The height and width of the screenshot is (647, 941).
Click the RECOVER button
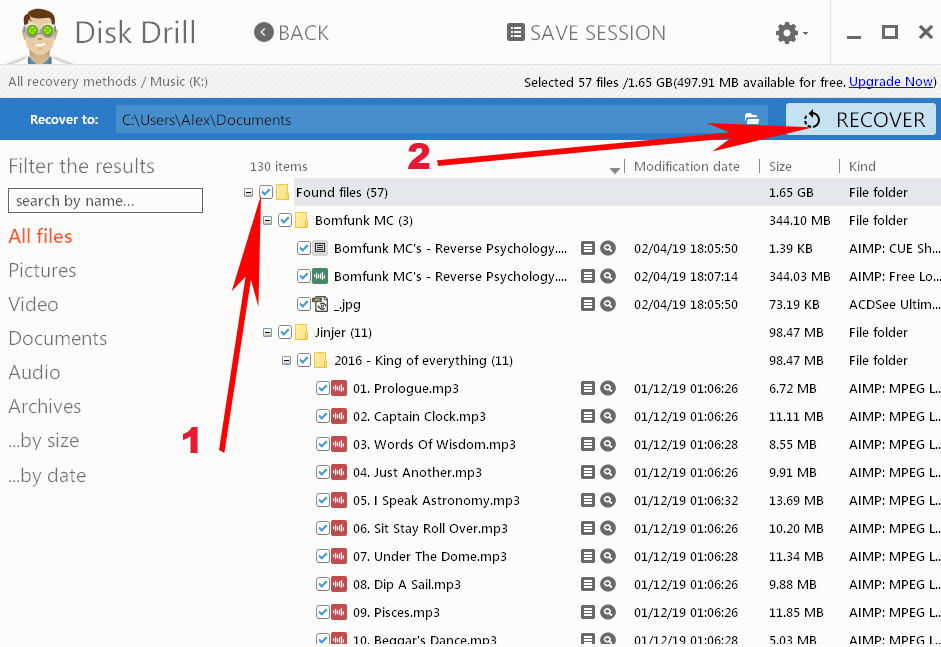click(x=861, y=119)
